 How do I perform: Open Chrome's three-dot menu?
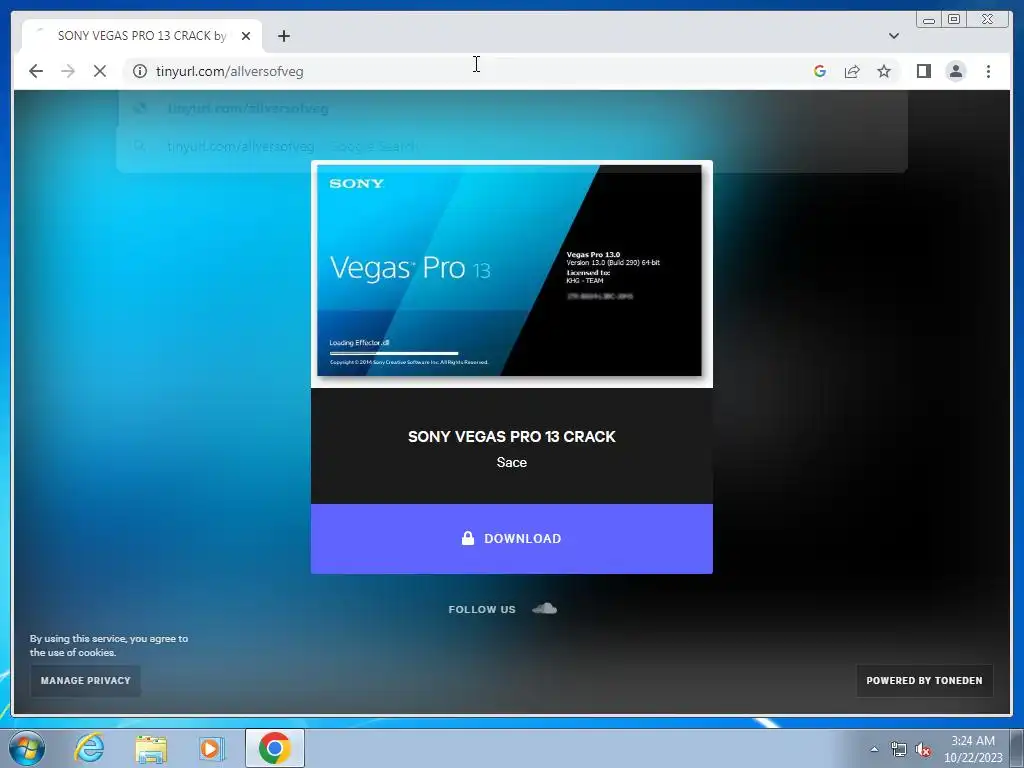988,71
